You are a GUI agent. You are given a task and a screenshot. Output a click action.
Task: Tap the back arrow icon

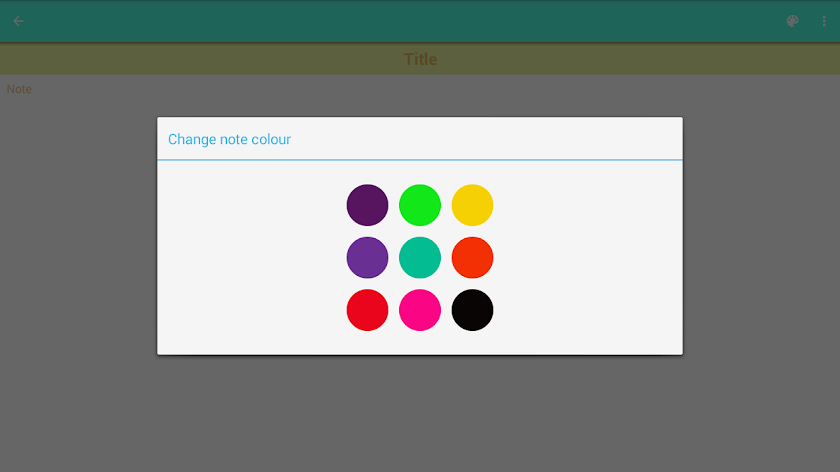[18, 21]
